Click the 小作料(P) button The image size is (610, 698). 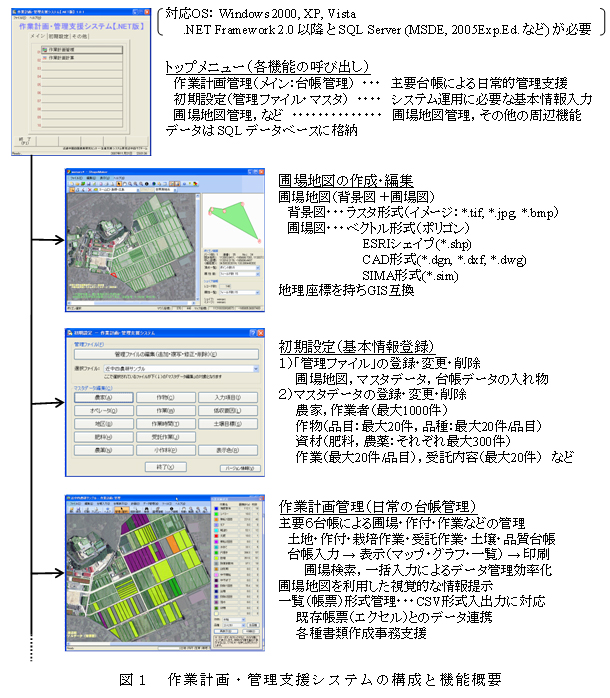point(166,450)
